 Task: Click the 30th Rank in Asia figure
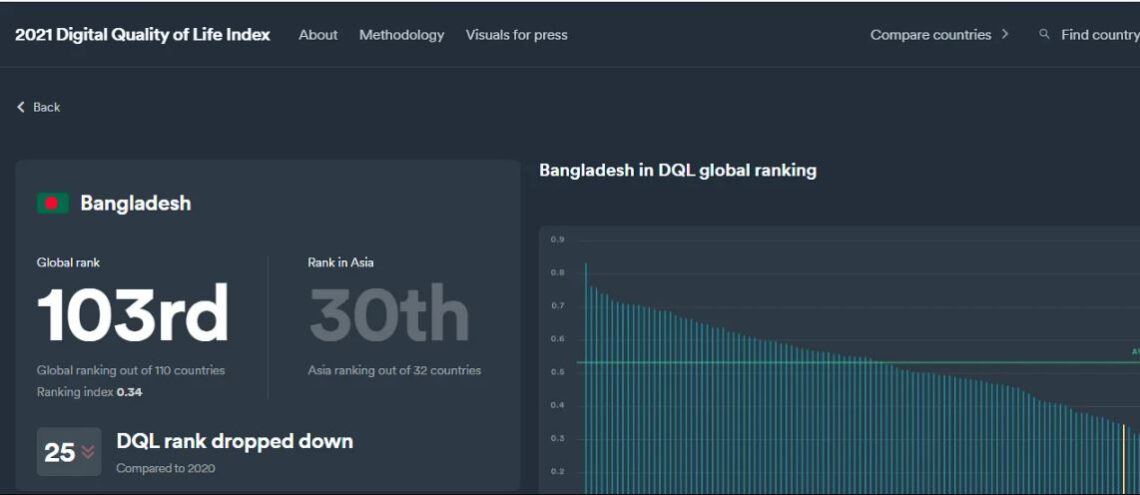pos(389,315)
